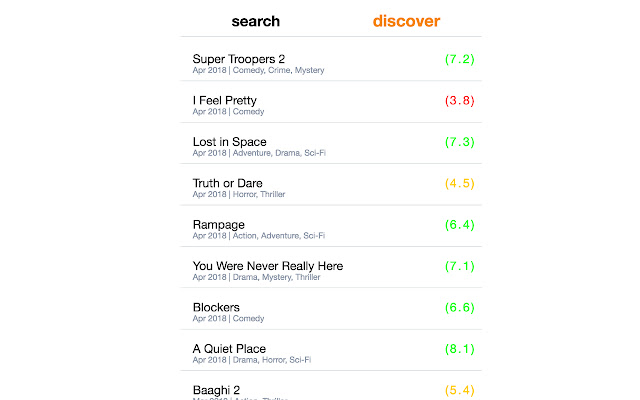Click the red 3.8 rating
This screenshot has height=400, width=640.
tap(459, 101)
